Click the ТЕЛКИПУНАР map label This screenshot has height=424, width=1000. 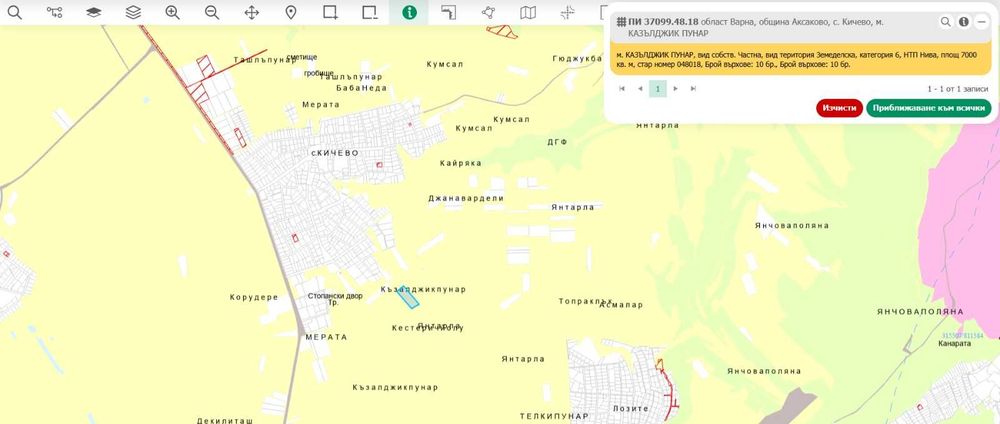[554, 416]
